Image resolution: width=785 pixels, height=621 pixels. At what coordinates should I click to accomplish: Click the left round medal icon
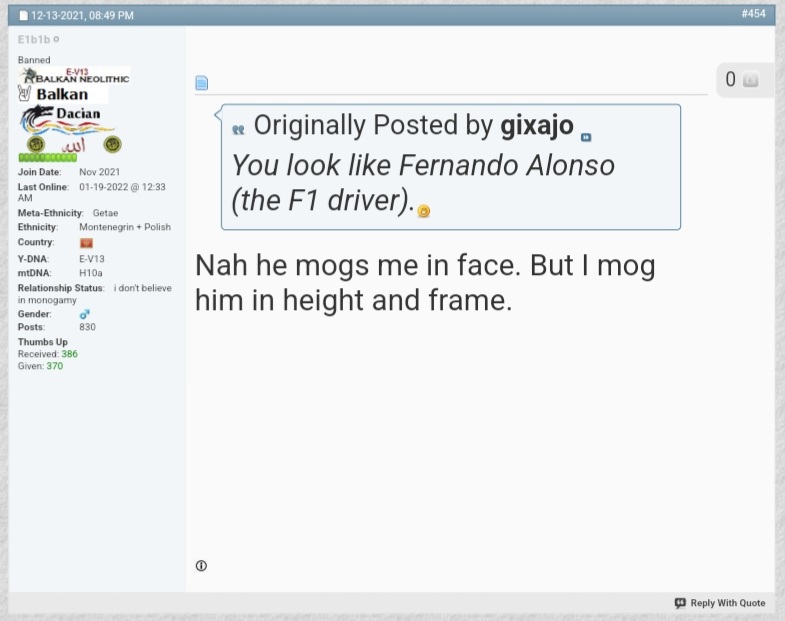[36, 145]
